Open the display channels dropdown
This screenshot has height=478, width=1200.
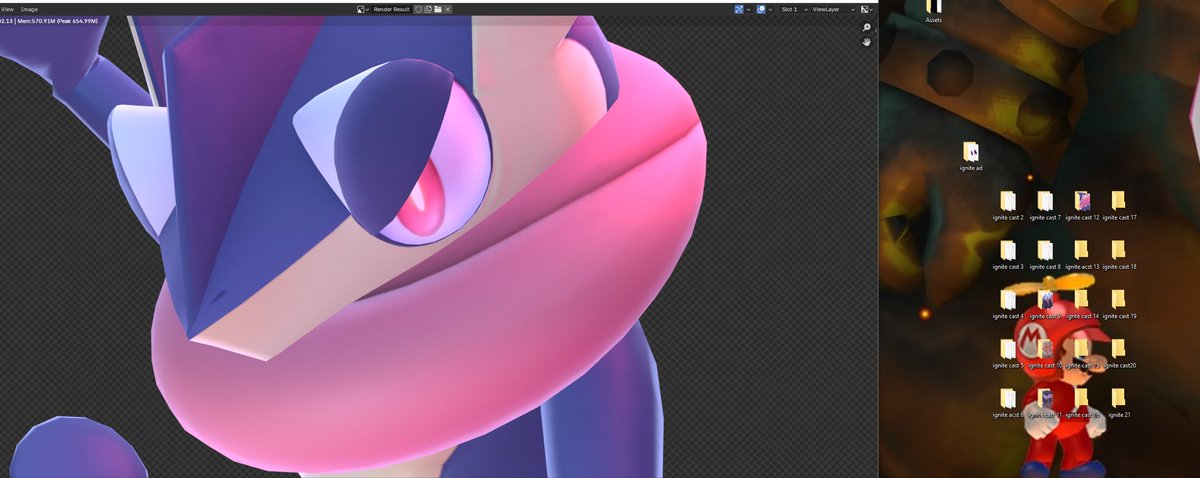click(x=867, y=9)
